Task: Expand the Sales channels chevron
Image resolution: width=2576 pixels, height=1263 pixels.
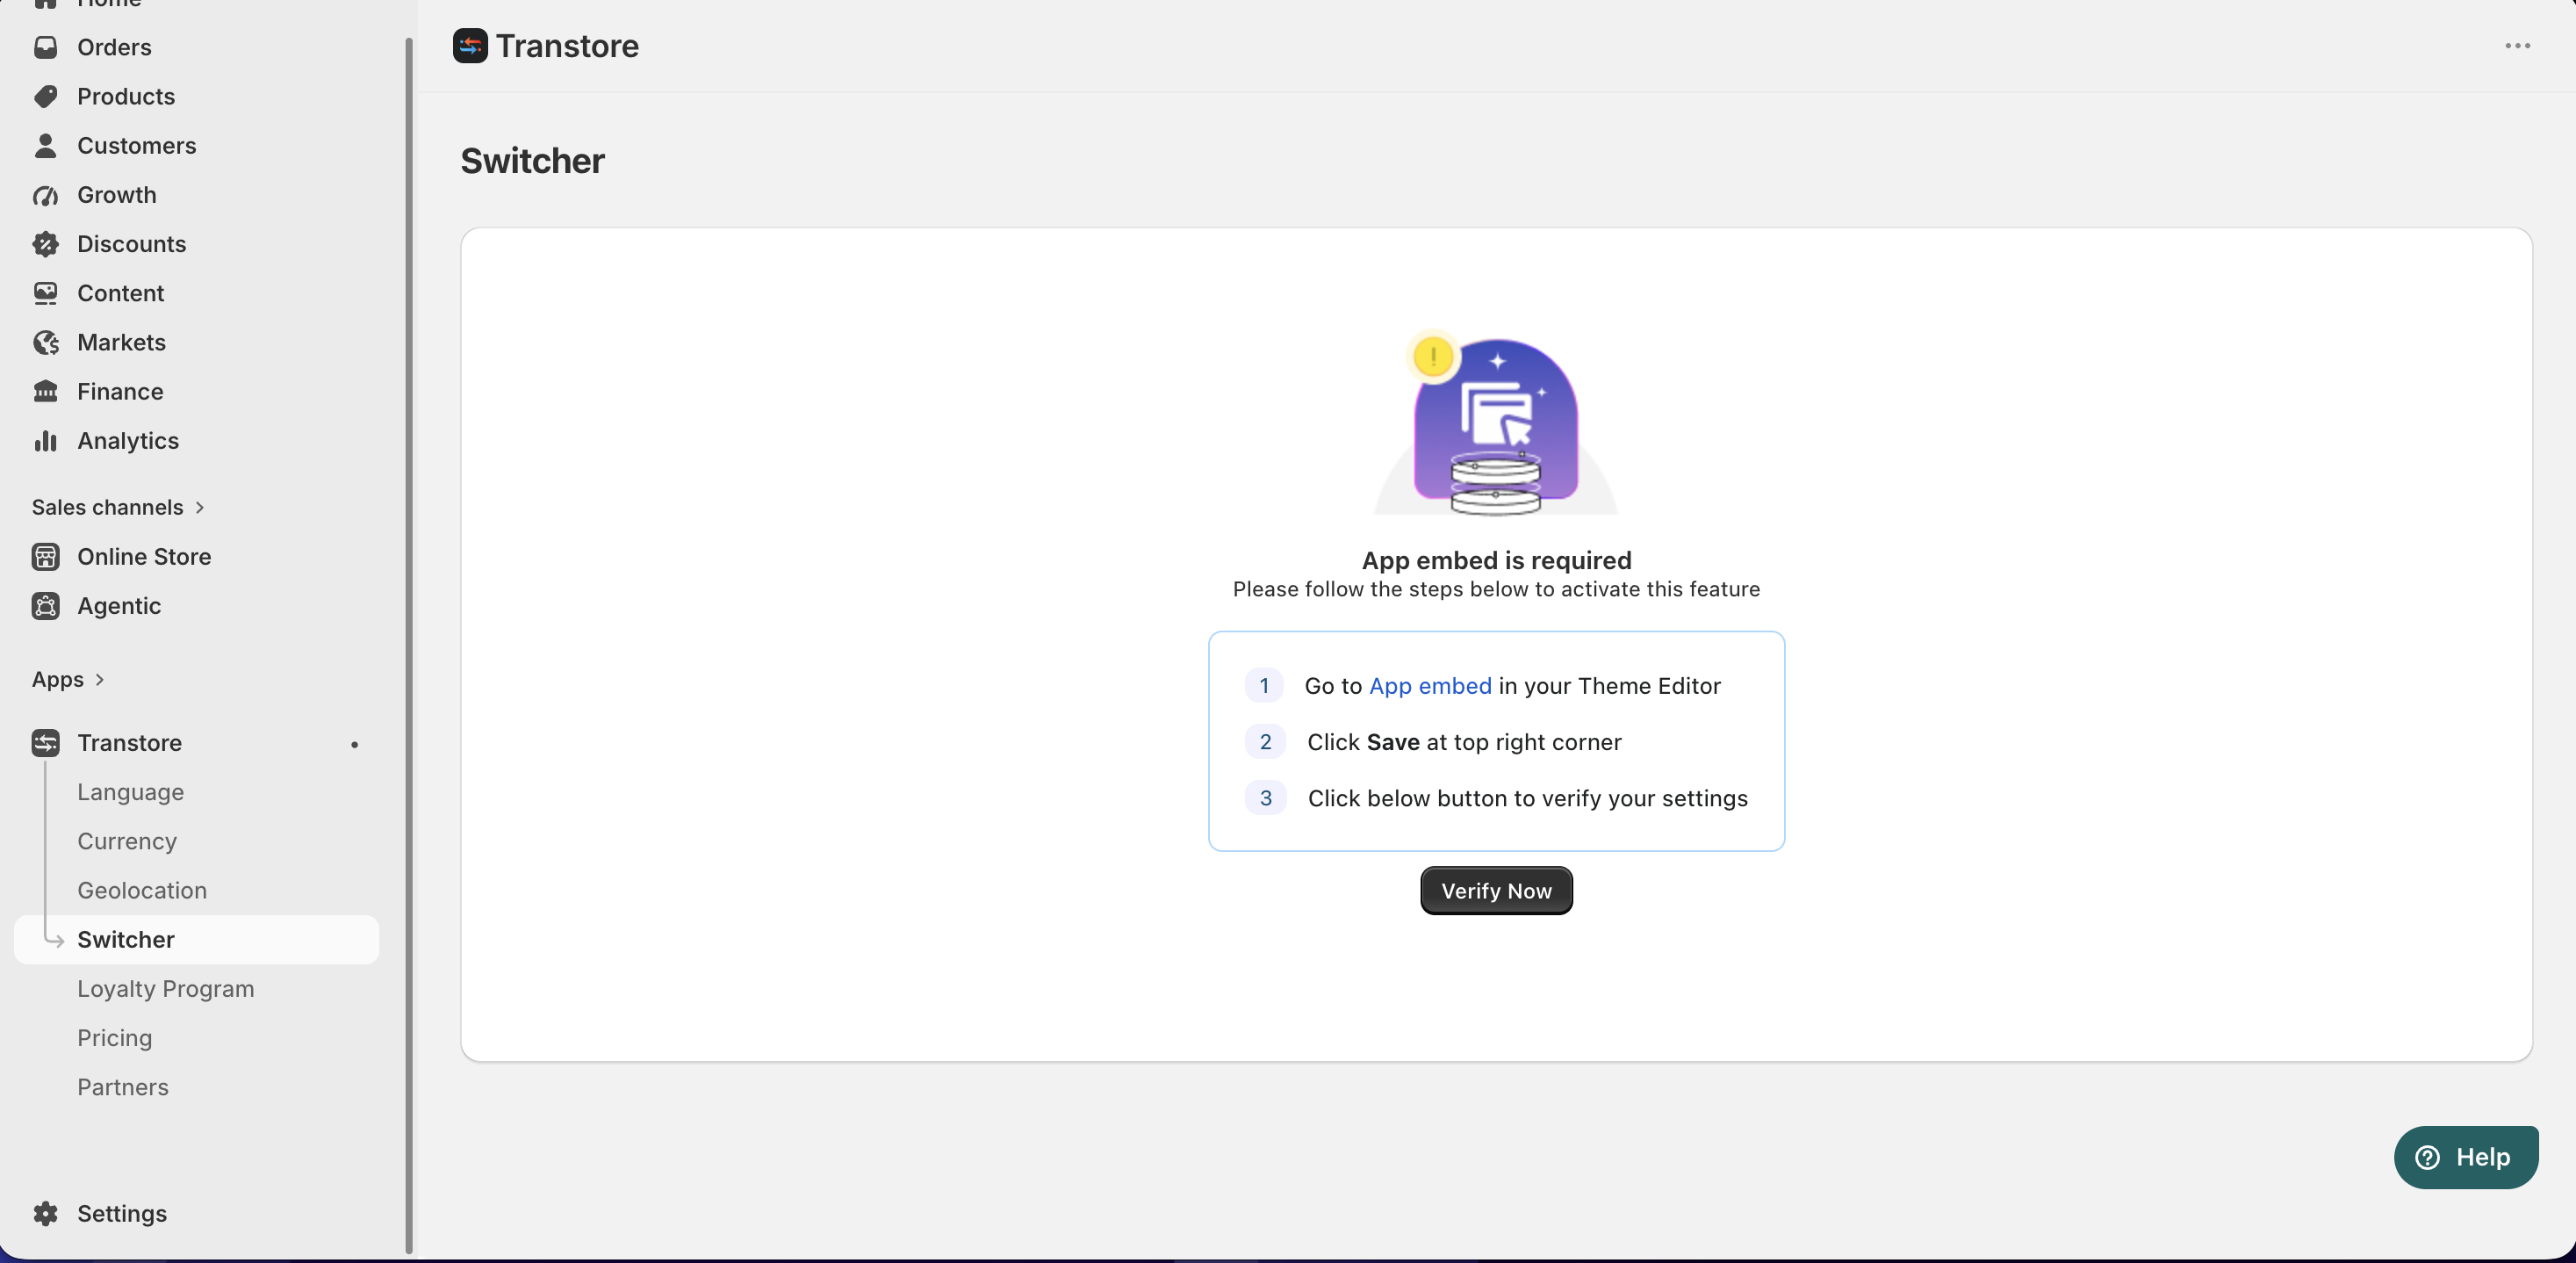Action: (x=200, y=507)
